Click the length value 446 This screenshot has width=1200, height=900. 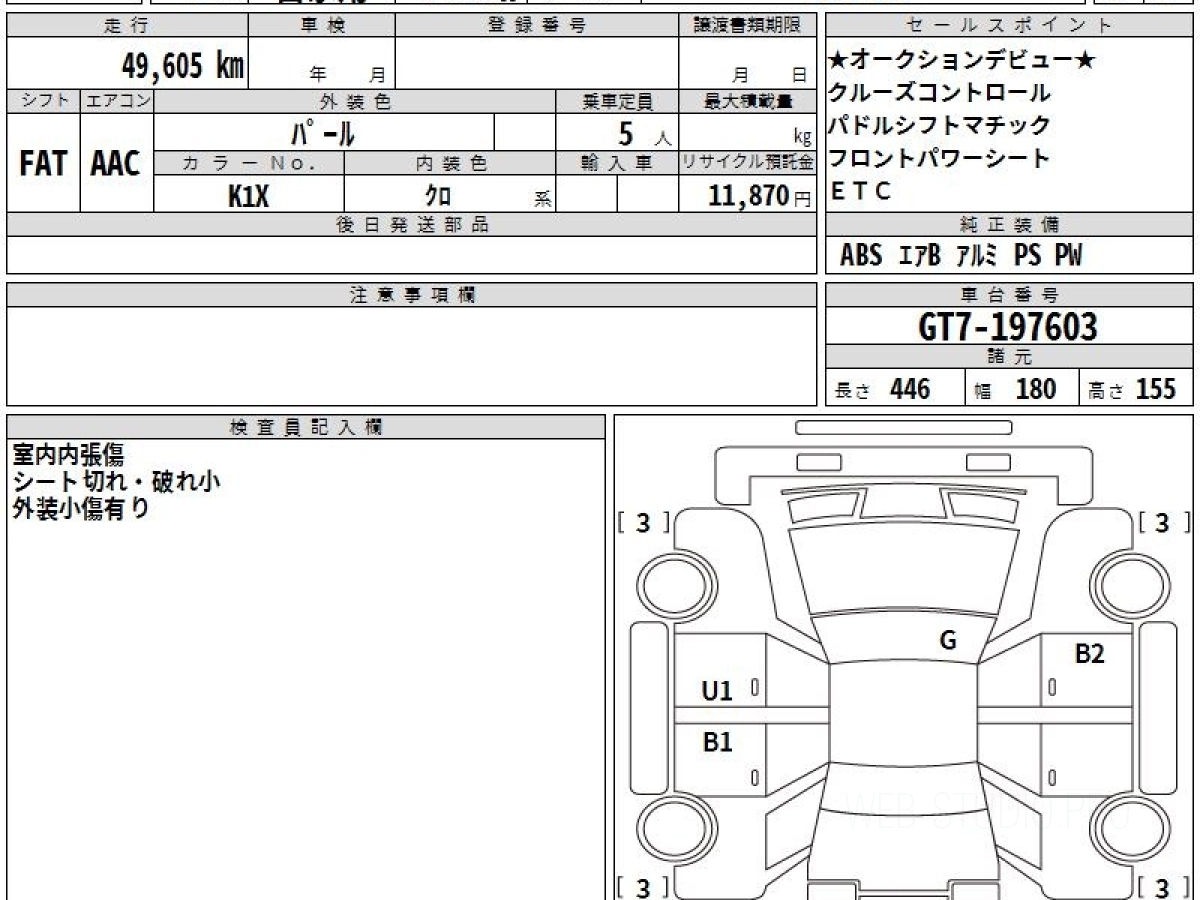tap(910, 389)
